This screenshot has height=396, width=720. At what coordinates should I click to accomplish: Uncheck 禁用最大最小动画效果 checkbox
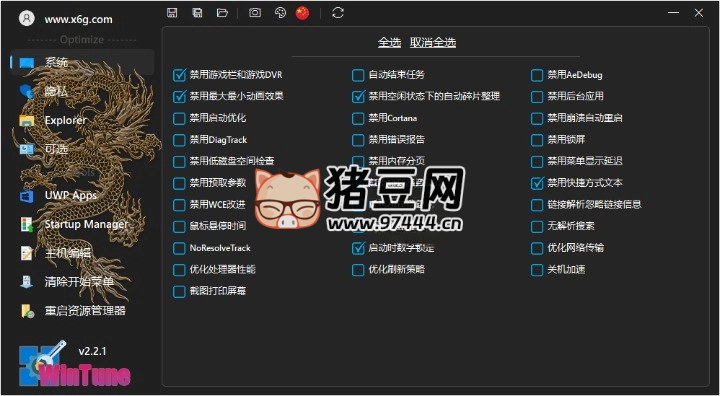179,96
